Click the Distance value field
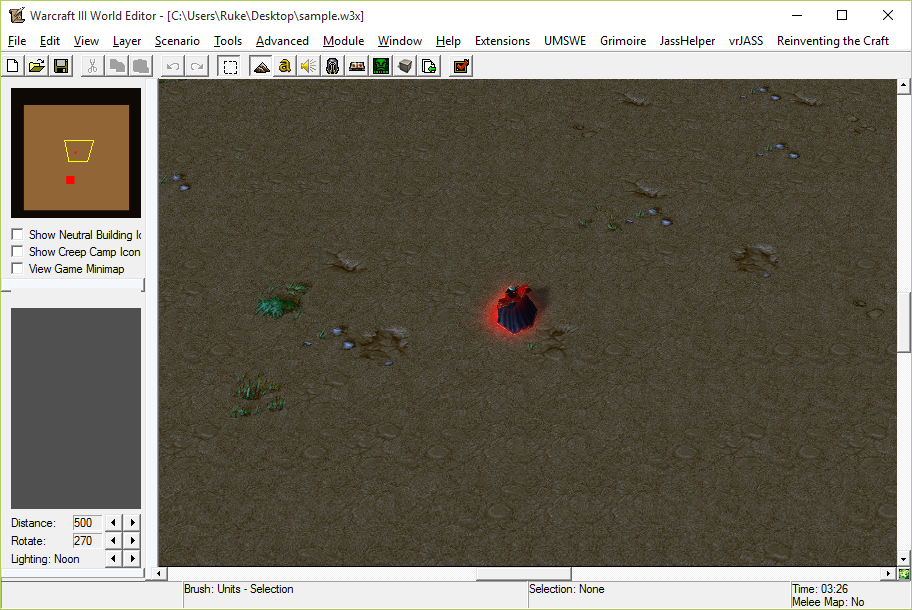Viewport: 912px width, 610px height. click(x=87, y=522)
